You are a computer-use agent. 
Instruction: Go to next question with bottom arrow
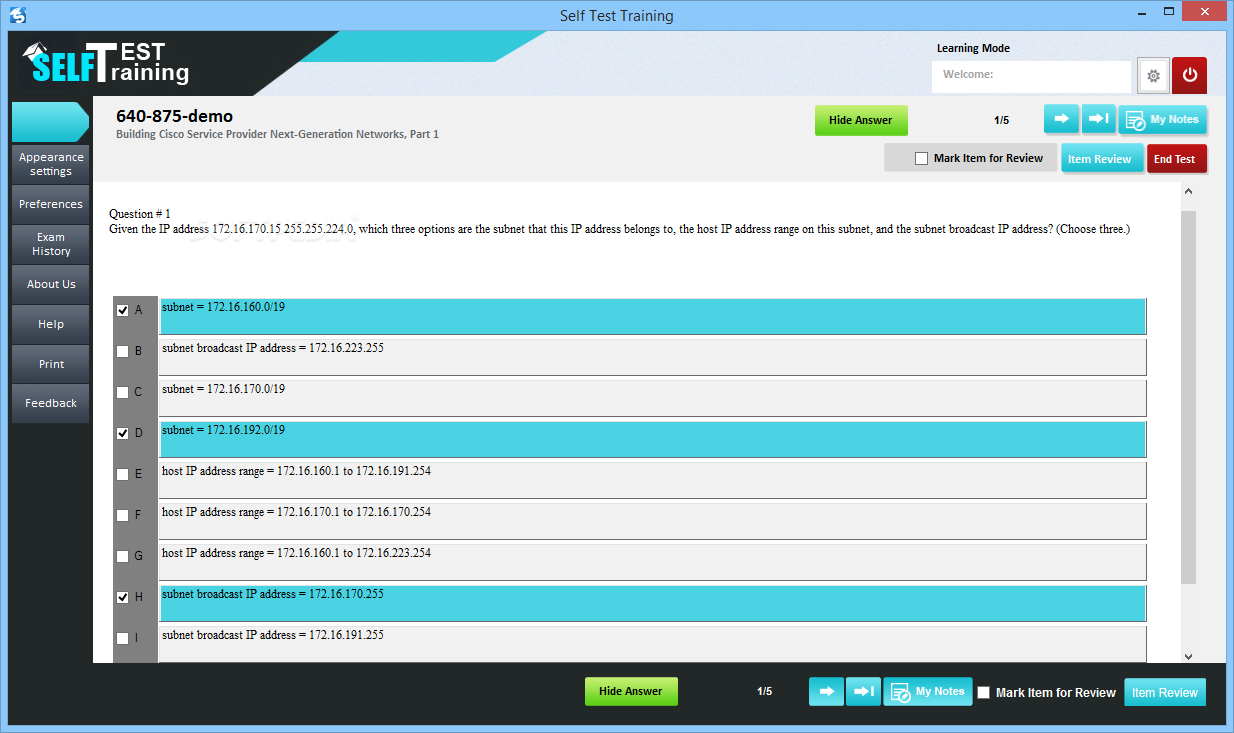coord(826,691)
